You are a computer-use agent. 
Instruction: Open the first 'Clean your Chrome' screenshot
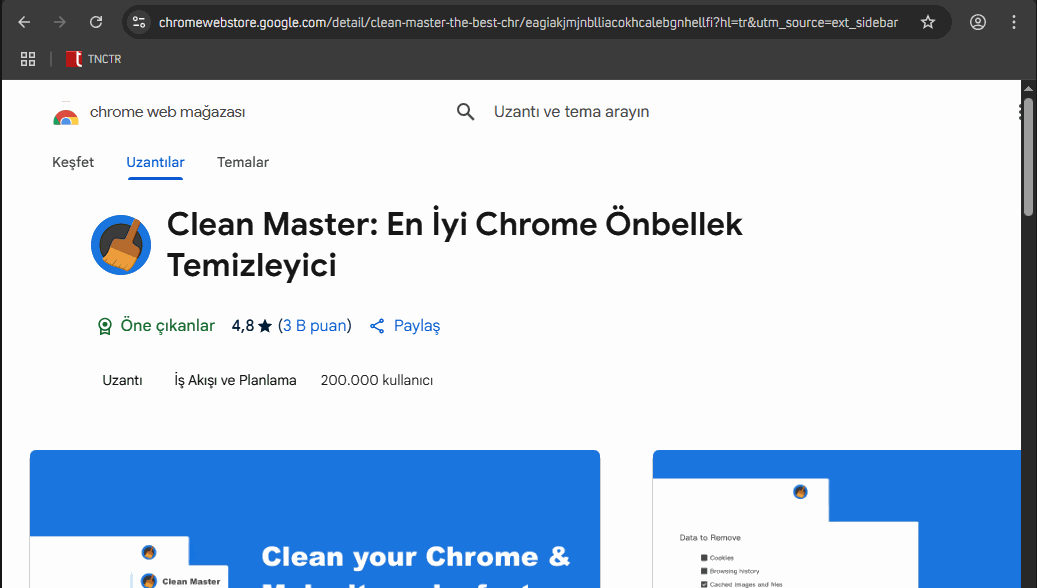[315, 519]
